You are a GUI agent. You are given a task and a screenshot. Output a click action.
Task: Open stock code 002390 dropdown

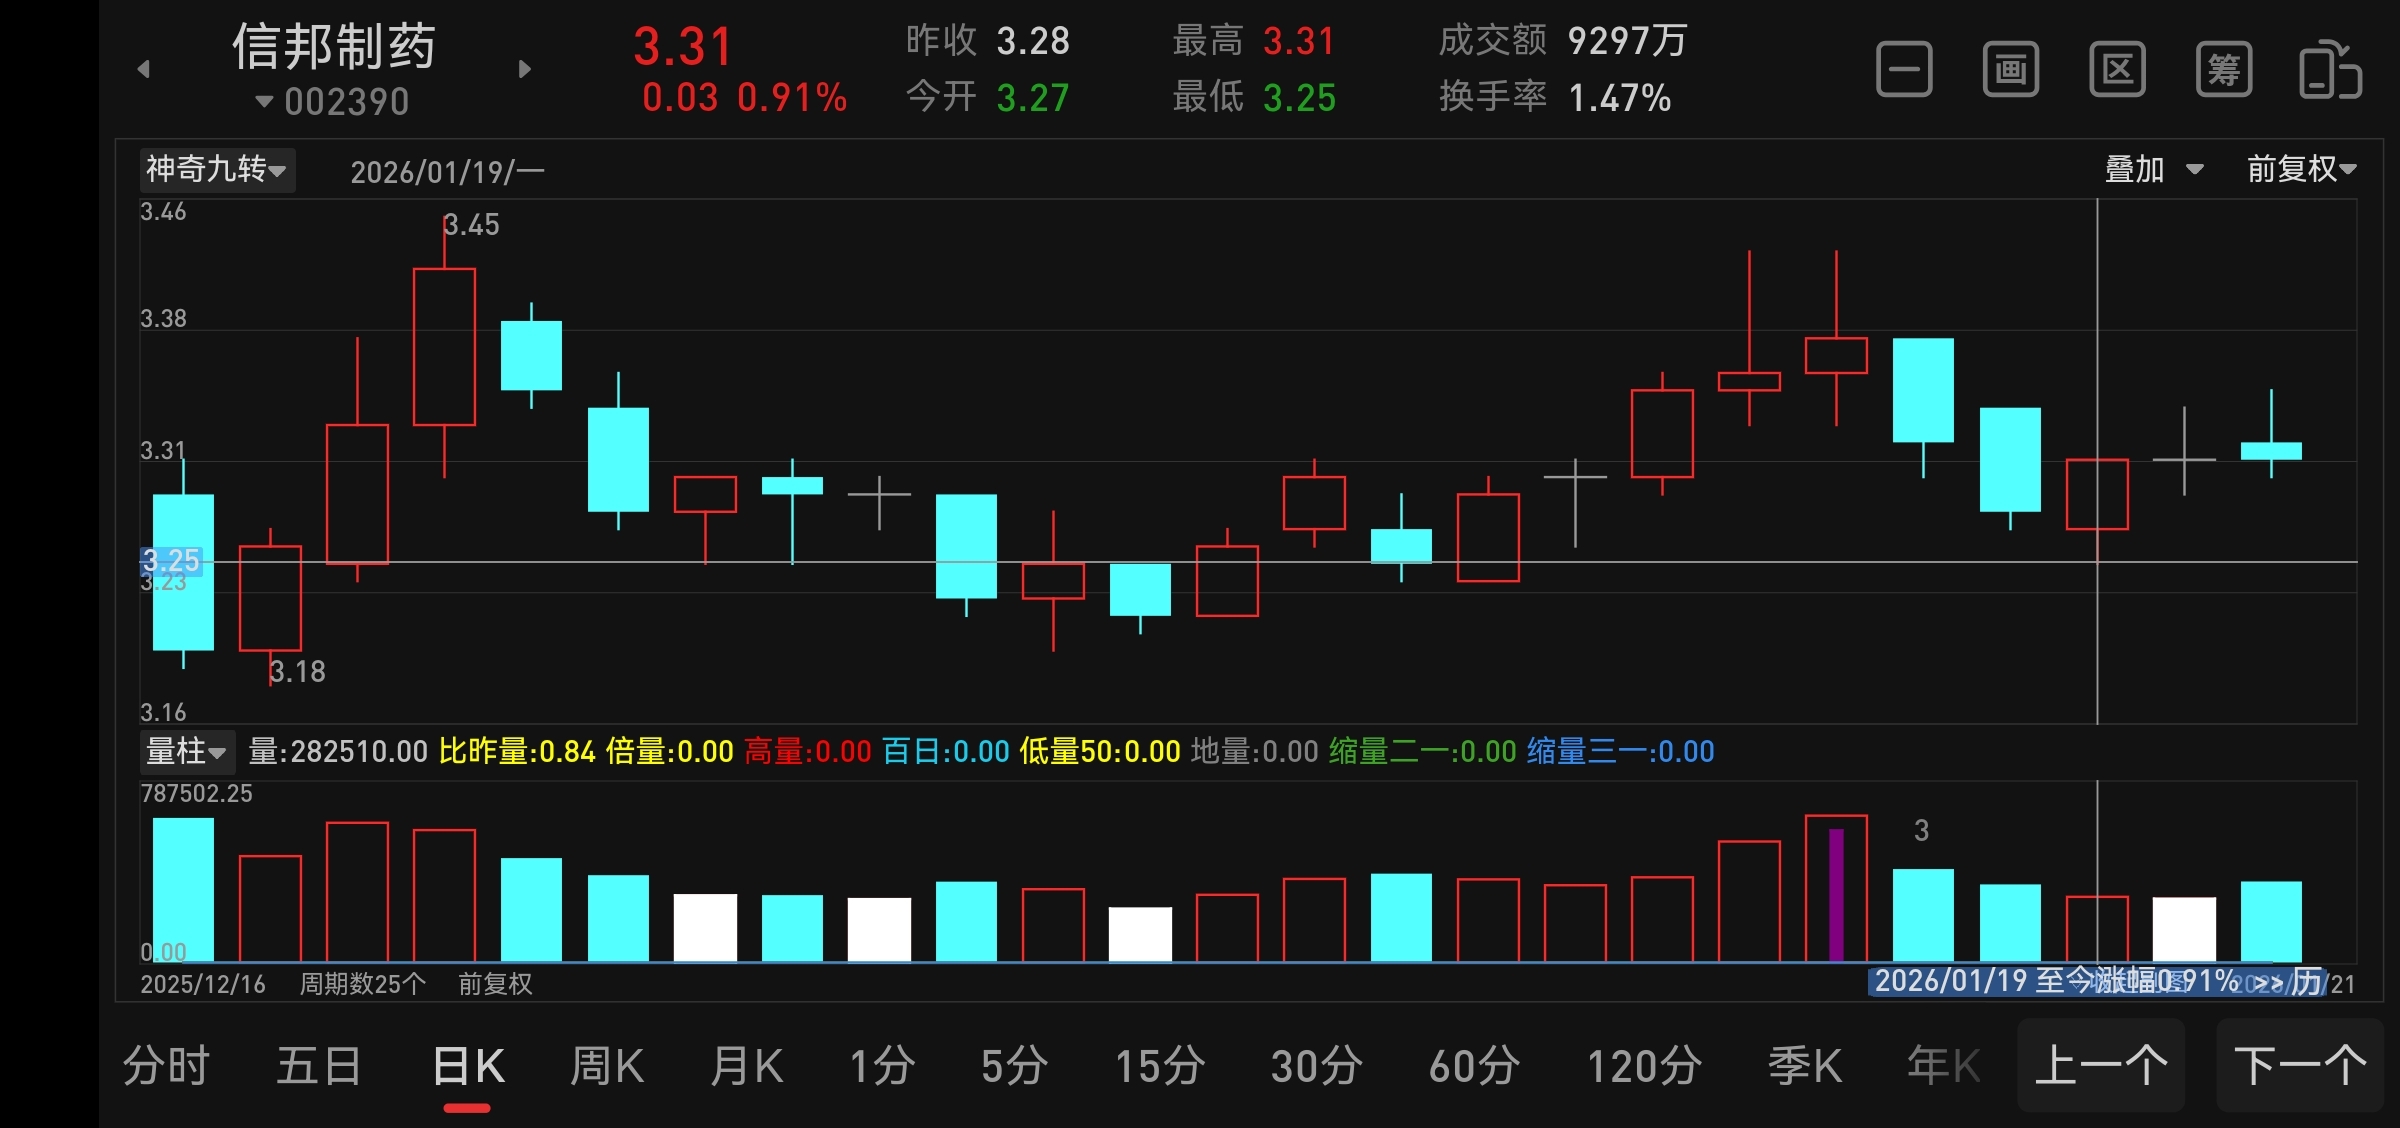click(x=333, y=102)
